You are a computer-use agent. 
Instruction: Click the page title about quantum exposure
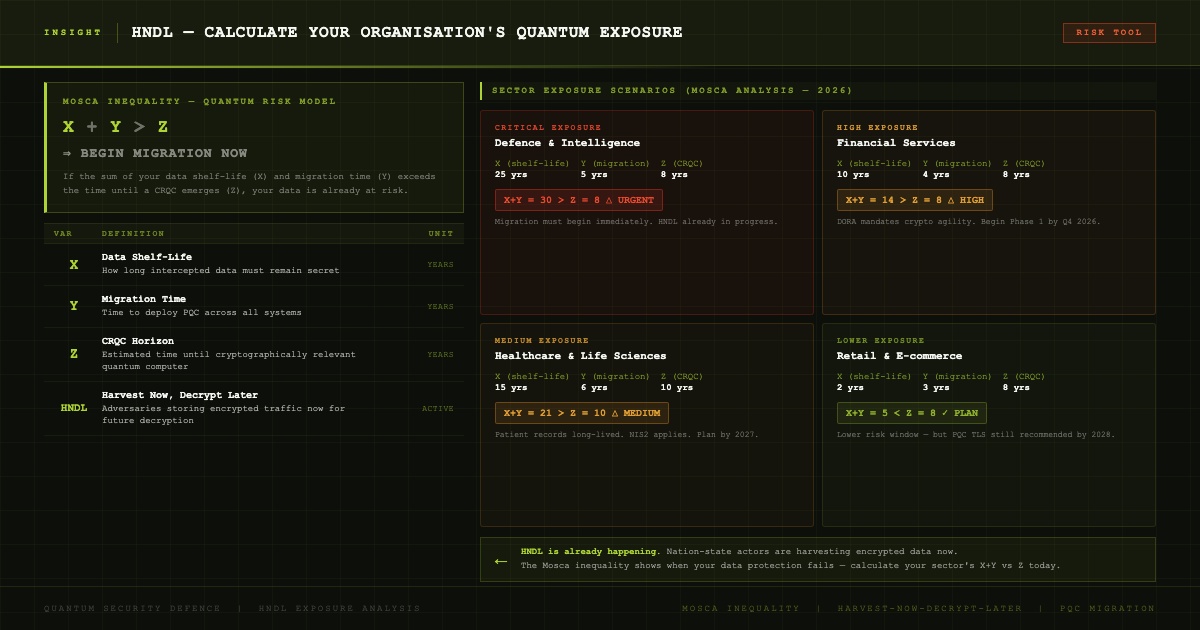click(407, 32)
